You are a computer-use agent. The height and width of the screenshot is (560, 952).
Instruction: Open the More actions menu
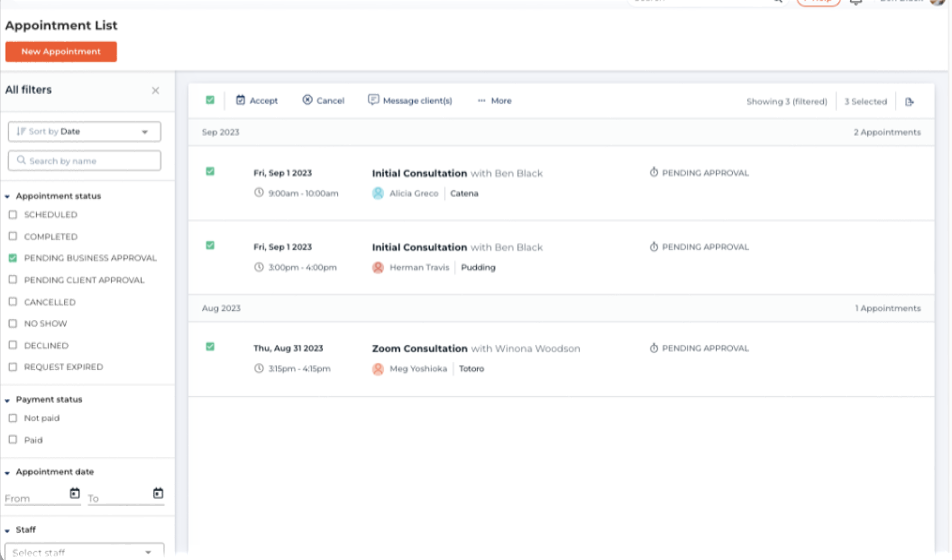tap(495, 101)
